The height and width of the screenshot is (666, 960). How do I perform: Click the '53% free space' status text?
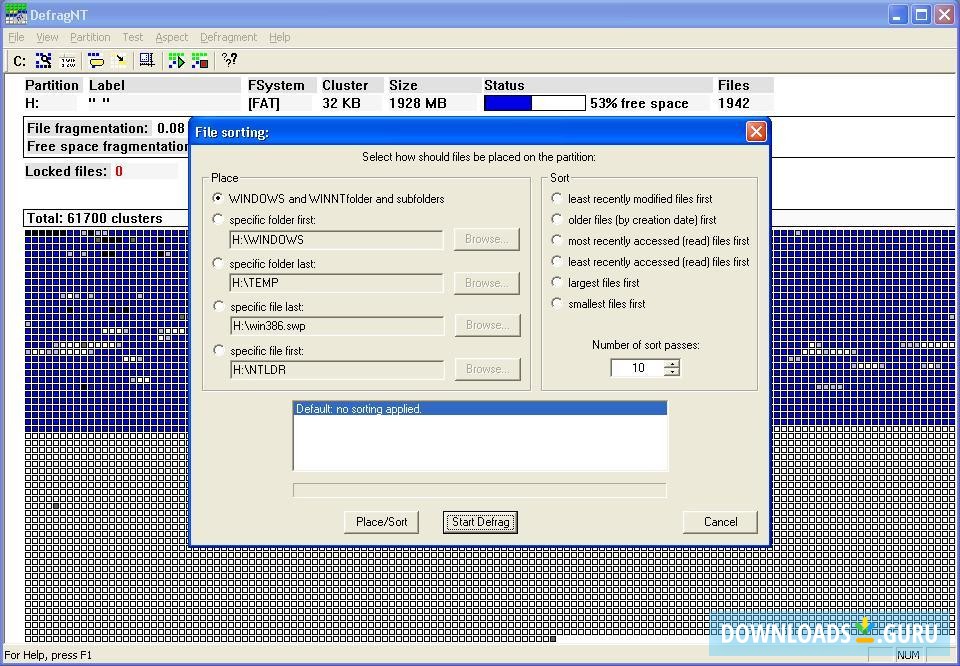[639, 103]
